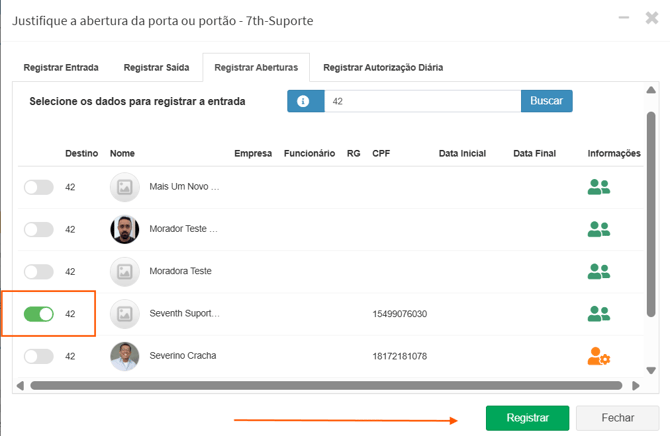Click Severino Cracha profile photo
The image size is (670, 436).
coord(125,356)
